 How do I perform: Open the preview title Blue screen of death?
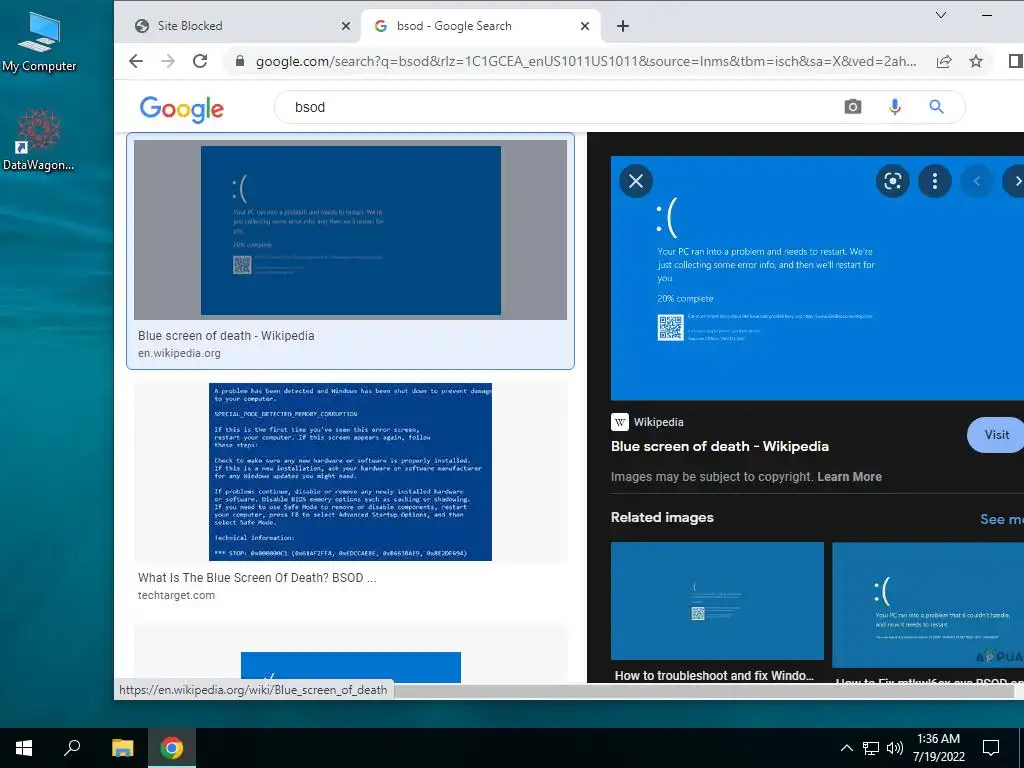[720, 447]
